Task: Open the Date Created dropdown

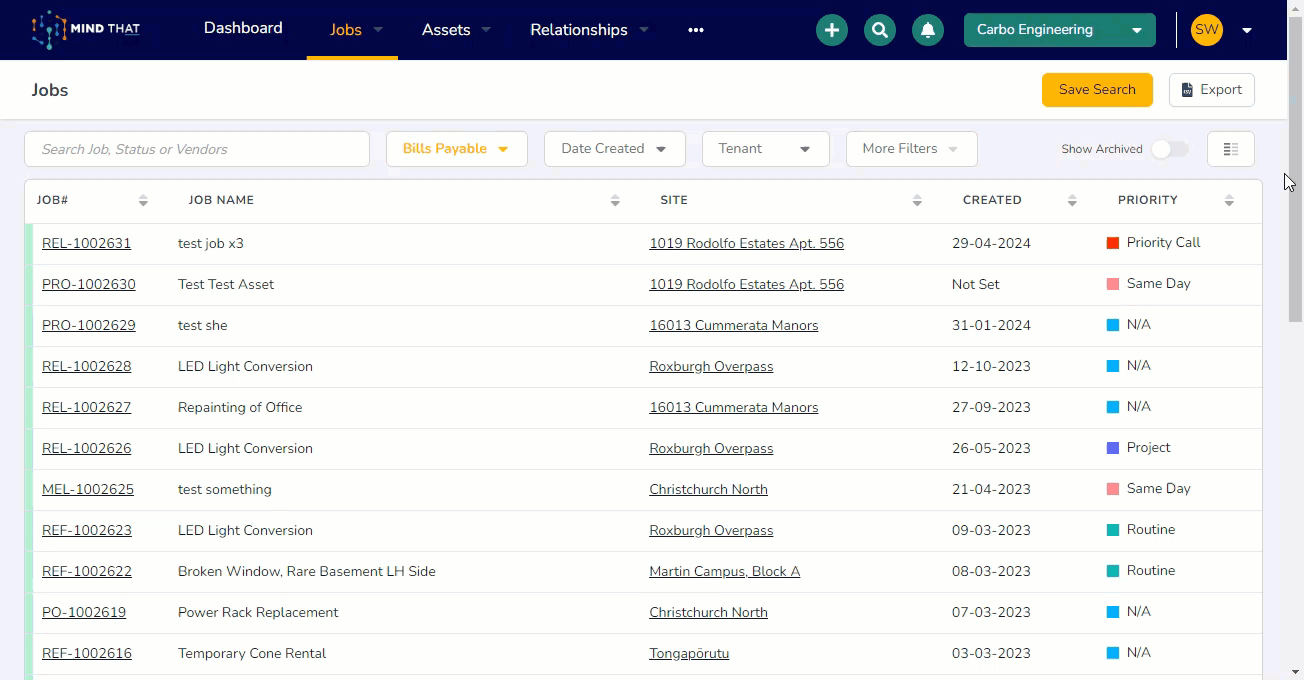Action: click(614, 149)
